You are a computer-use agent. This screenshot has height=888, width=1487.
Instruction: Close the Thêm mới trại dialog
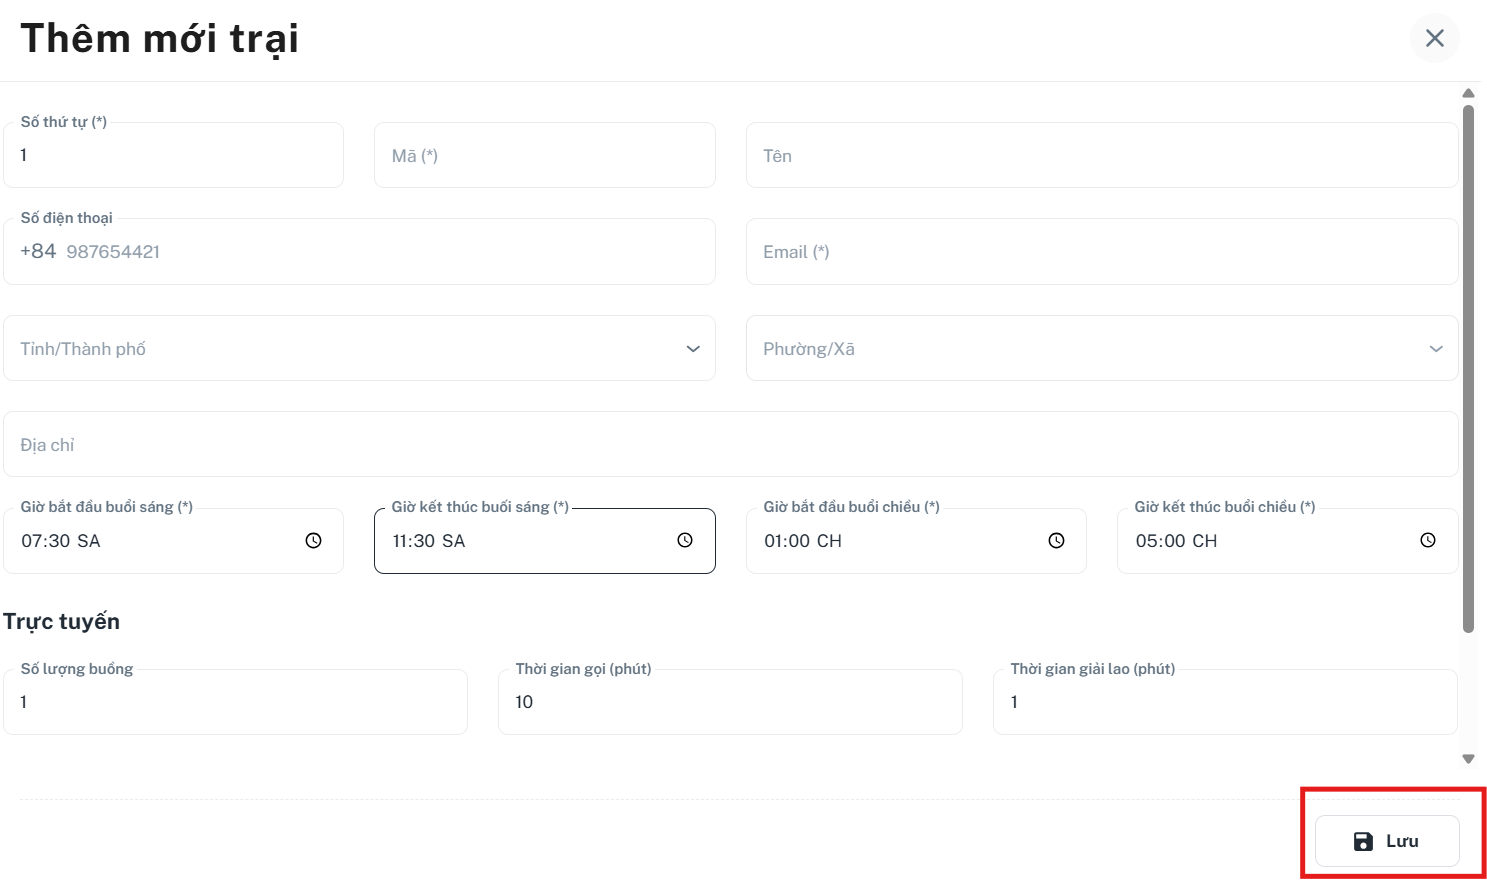point(1435,38)
